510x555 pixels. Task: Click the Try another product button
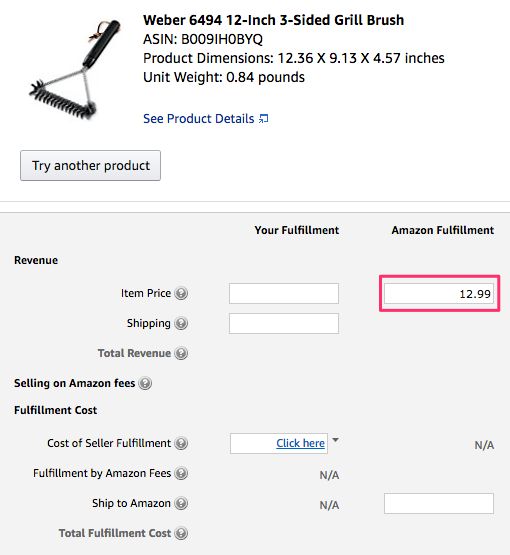click(91, 166)
